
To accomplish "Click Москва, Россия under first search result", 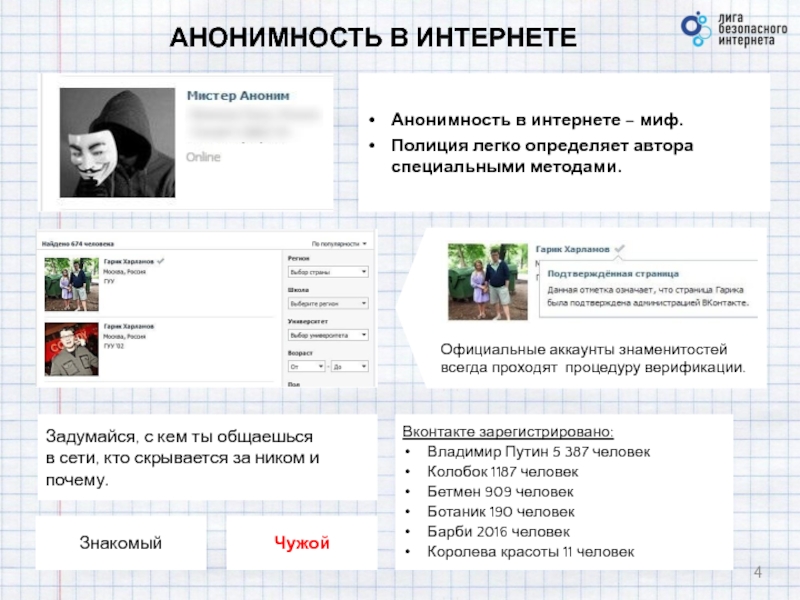I will tap(124, 271).
